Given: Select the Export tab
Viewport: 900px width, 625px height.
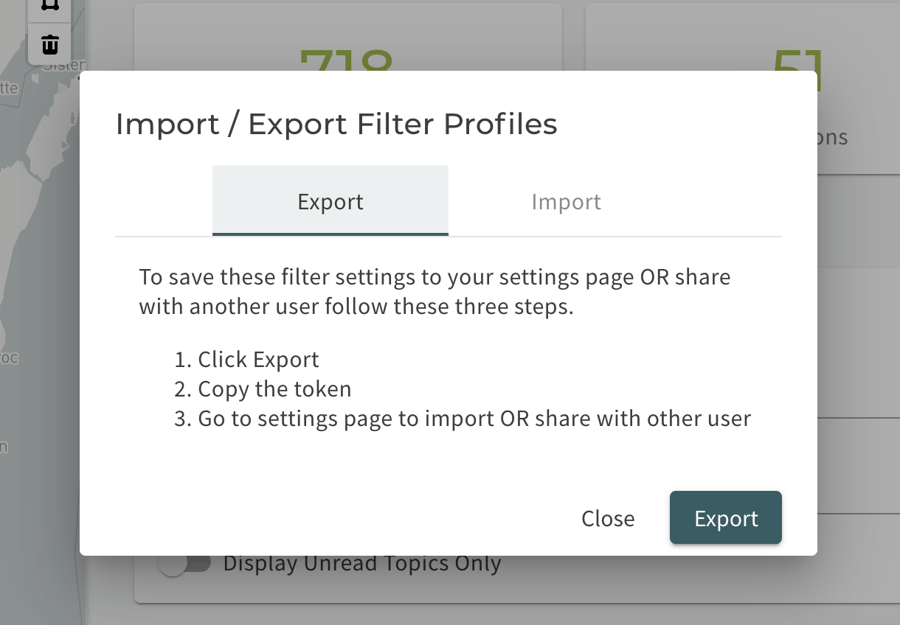Looking at the screenshot, I should [x=330, y=201].
